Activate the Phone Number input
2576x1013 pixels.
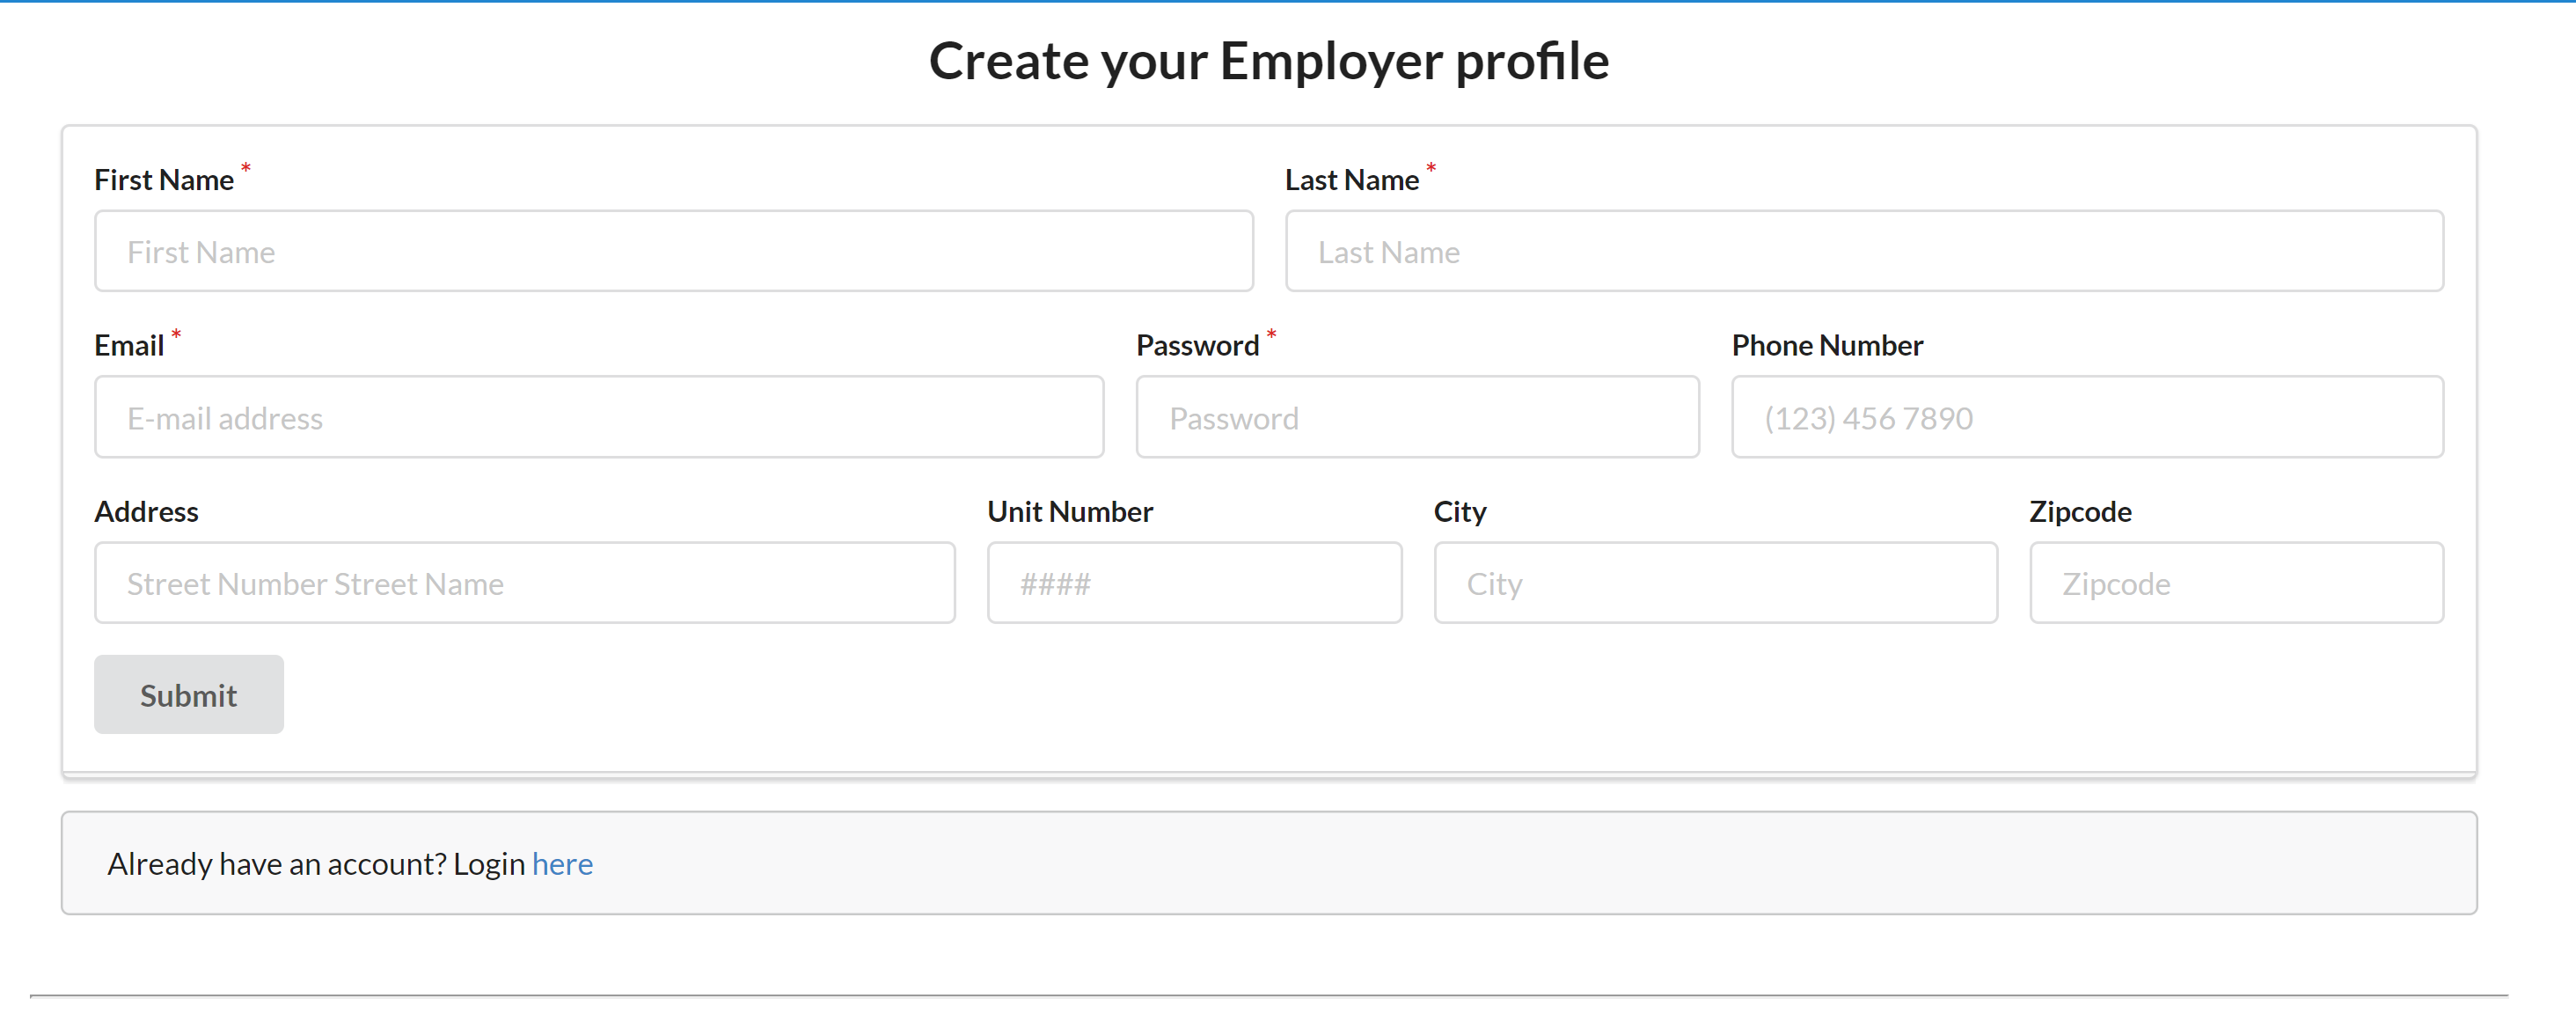(x=2087, y=417)
